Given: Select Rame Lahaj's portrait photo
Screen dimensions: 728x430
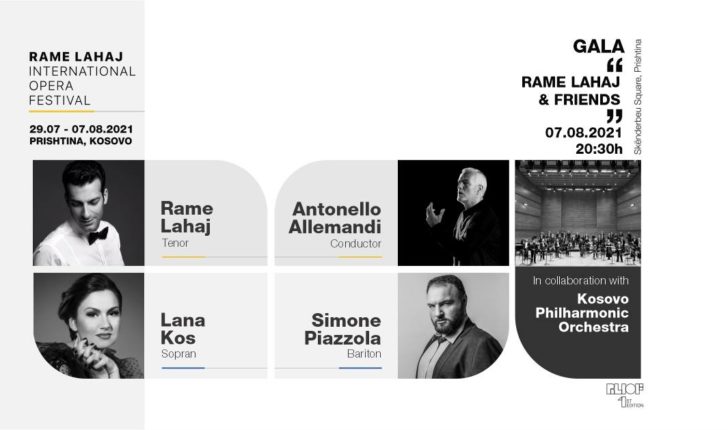Looking at the screenshot, I should (x=89, y=213).
